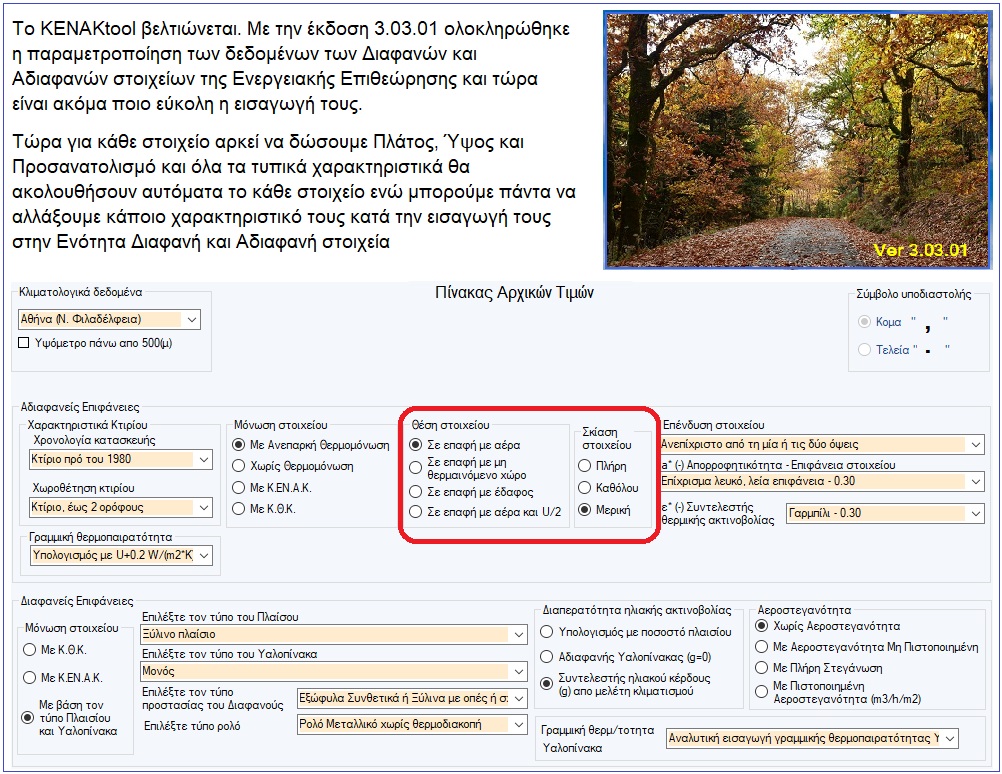The height and width of the screenshot is (774, 1002).
Task: Open Εξώφυλα Συνθετικά ή Ξύλινα dropdown
Action: pos(412,699)
